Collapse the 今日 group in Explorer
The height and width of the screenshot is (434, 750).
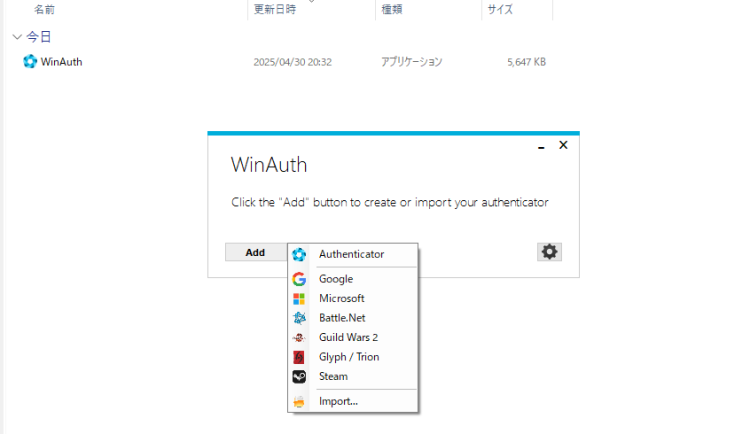17,37
